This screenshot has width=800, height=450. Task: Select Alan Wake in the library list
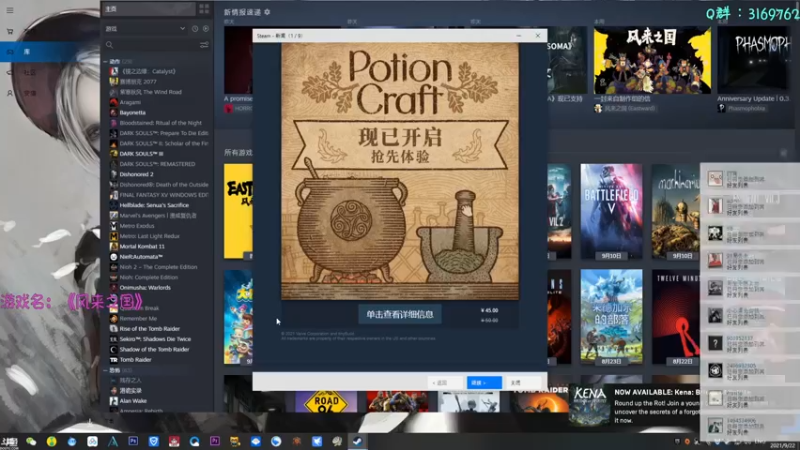(x=133, y=401)
